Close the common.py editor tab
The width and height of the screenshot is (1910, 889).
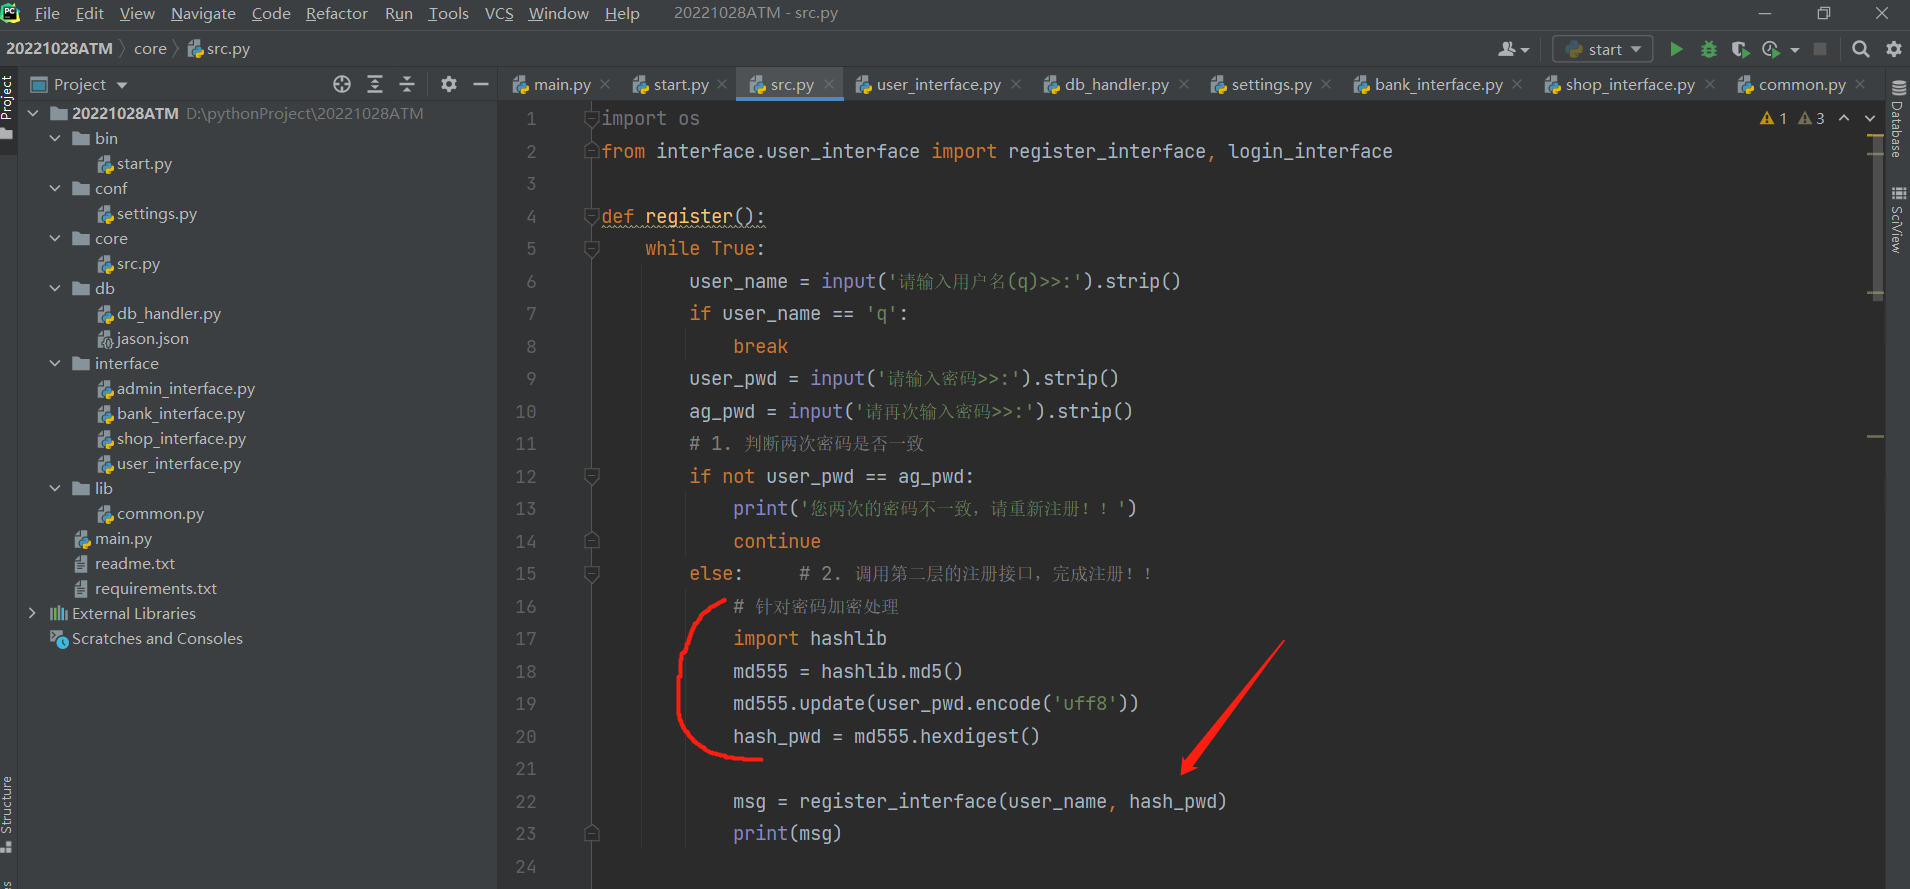click(1860, 85)
